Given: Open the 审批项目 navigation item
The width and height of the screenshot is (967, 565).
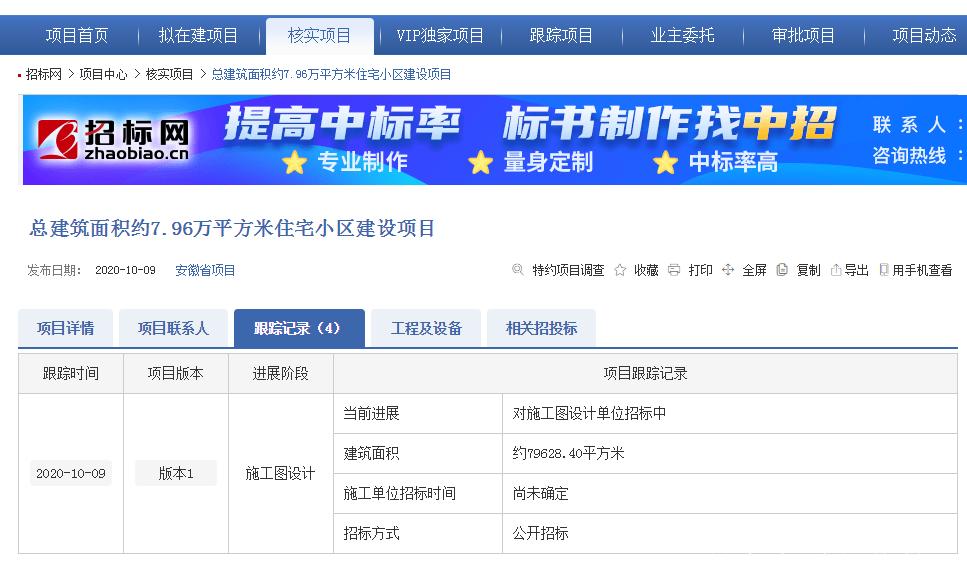Looking at the screenshot, I should pos(803,35).
